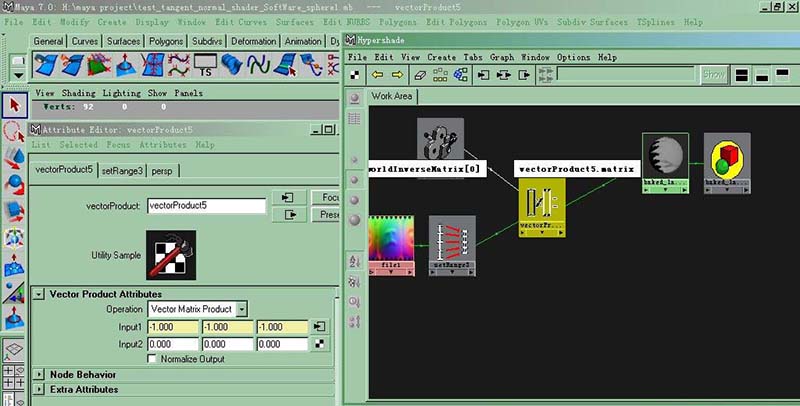Show only the top Hypershade tabs

782,75
